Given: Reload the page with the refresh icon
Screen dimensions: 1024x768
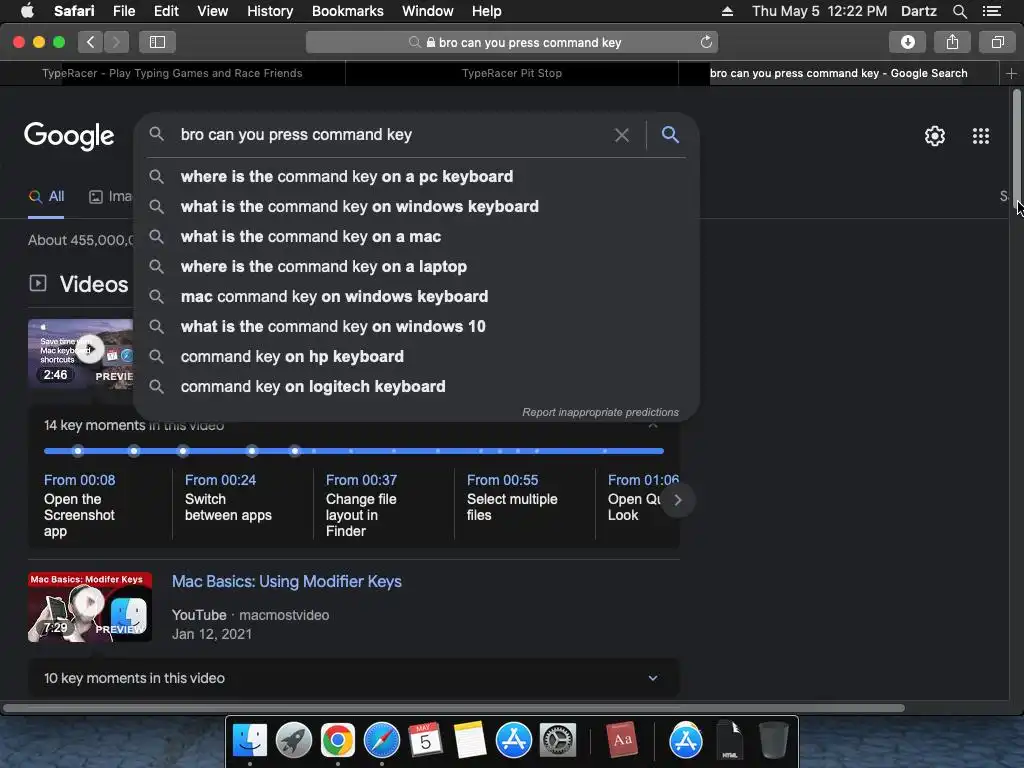Looking at the screenshot, I should coord(706,42).
